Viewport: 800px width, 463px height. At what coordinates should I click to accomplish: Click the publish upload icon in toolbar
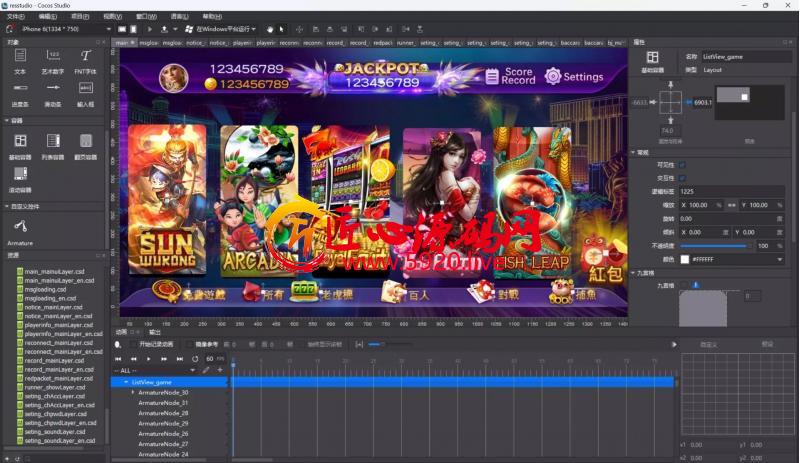click(x=164, y=29)
